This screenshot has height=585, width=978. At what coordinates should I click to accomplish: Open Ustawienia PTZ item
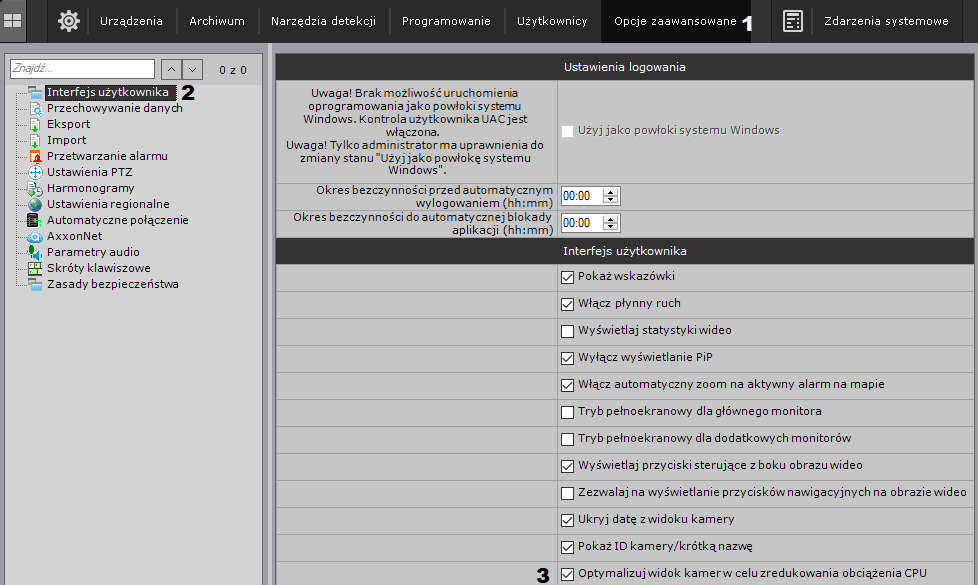point(90,172)
